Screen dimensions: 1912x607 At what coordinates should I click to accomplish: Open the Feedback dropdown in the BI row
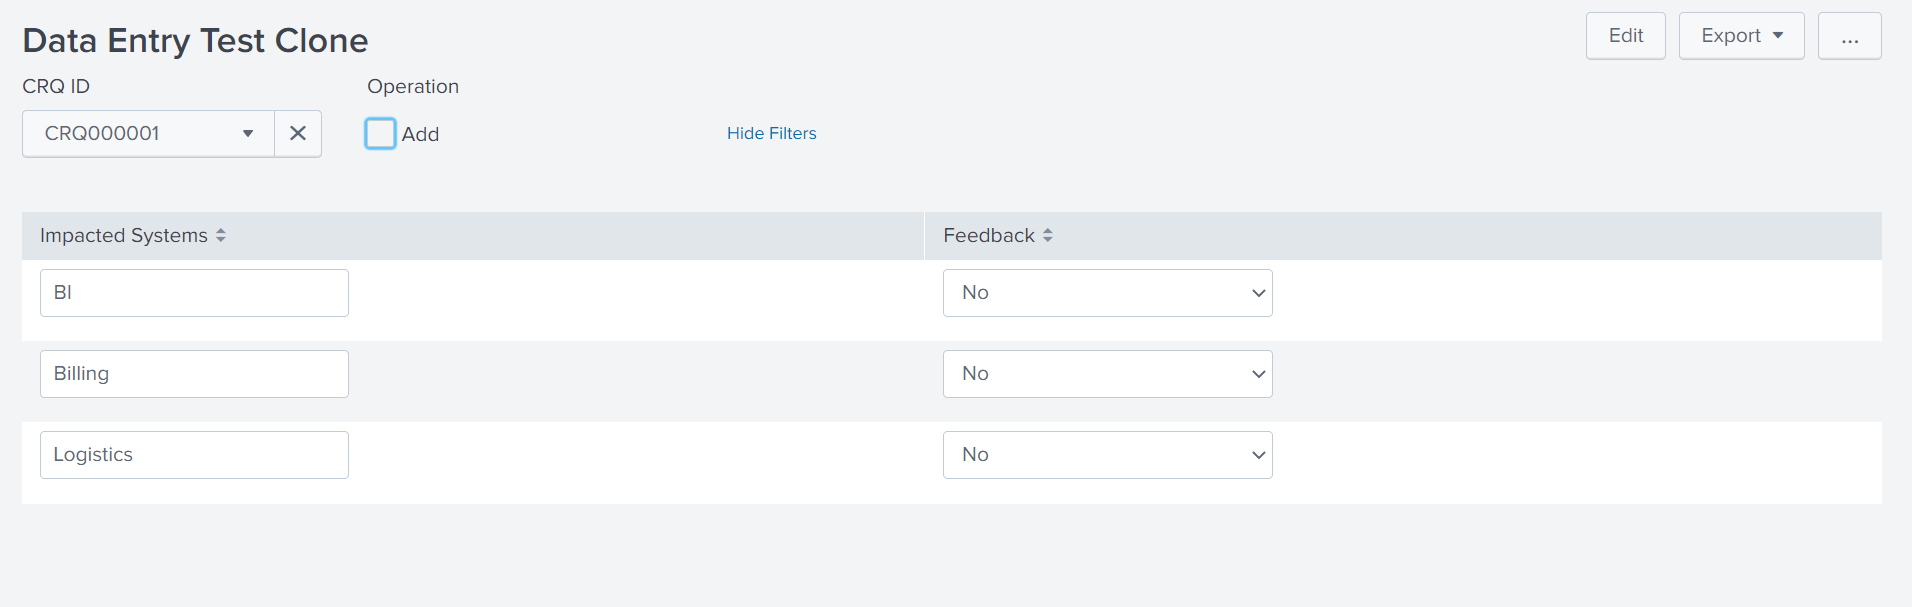(x=1107, y=292)
